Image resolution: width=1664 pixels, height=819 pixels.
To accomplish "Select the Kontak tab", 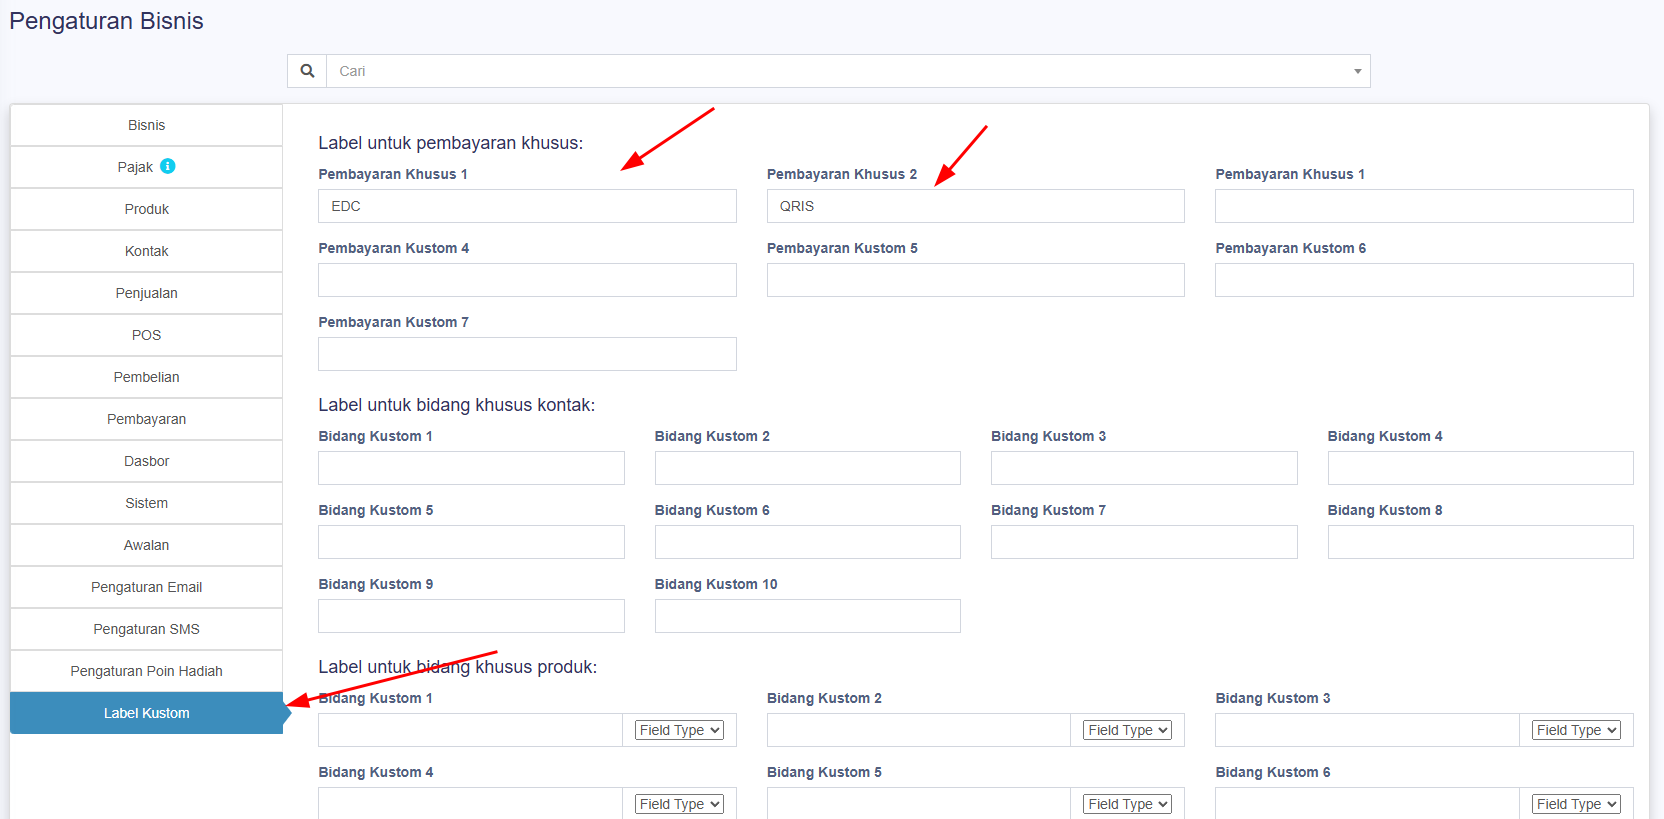I will coord(146,251).
